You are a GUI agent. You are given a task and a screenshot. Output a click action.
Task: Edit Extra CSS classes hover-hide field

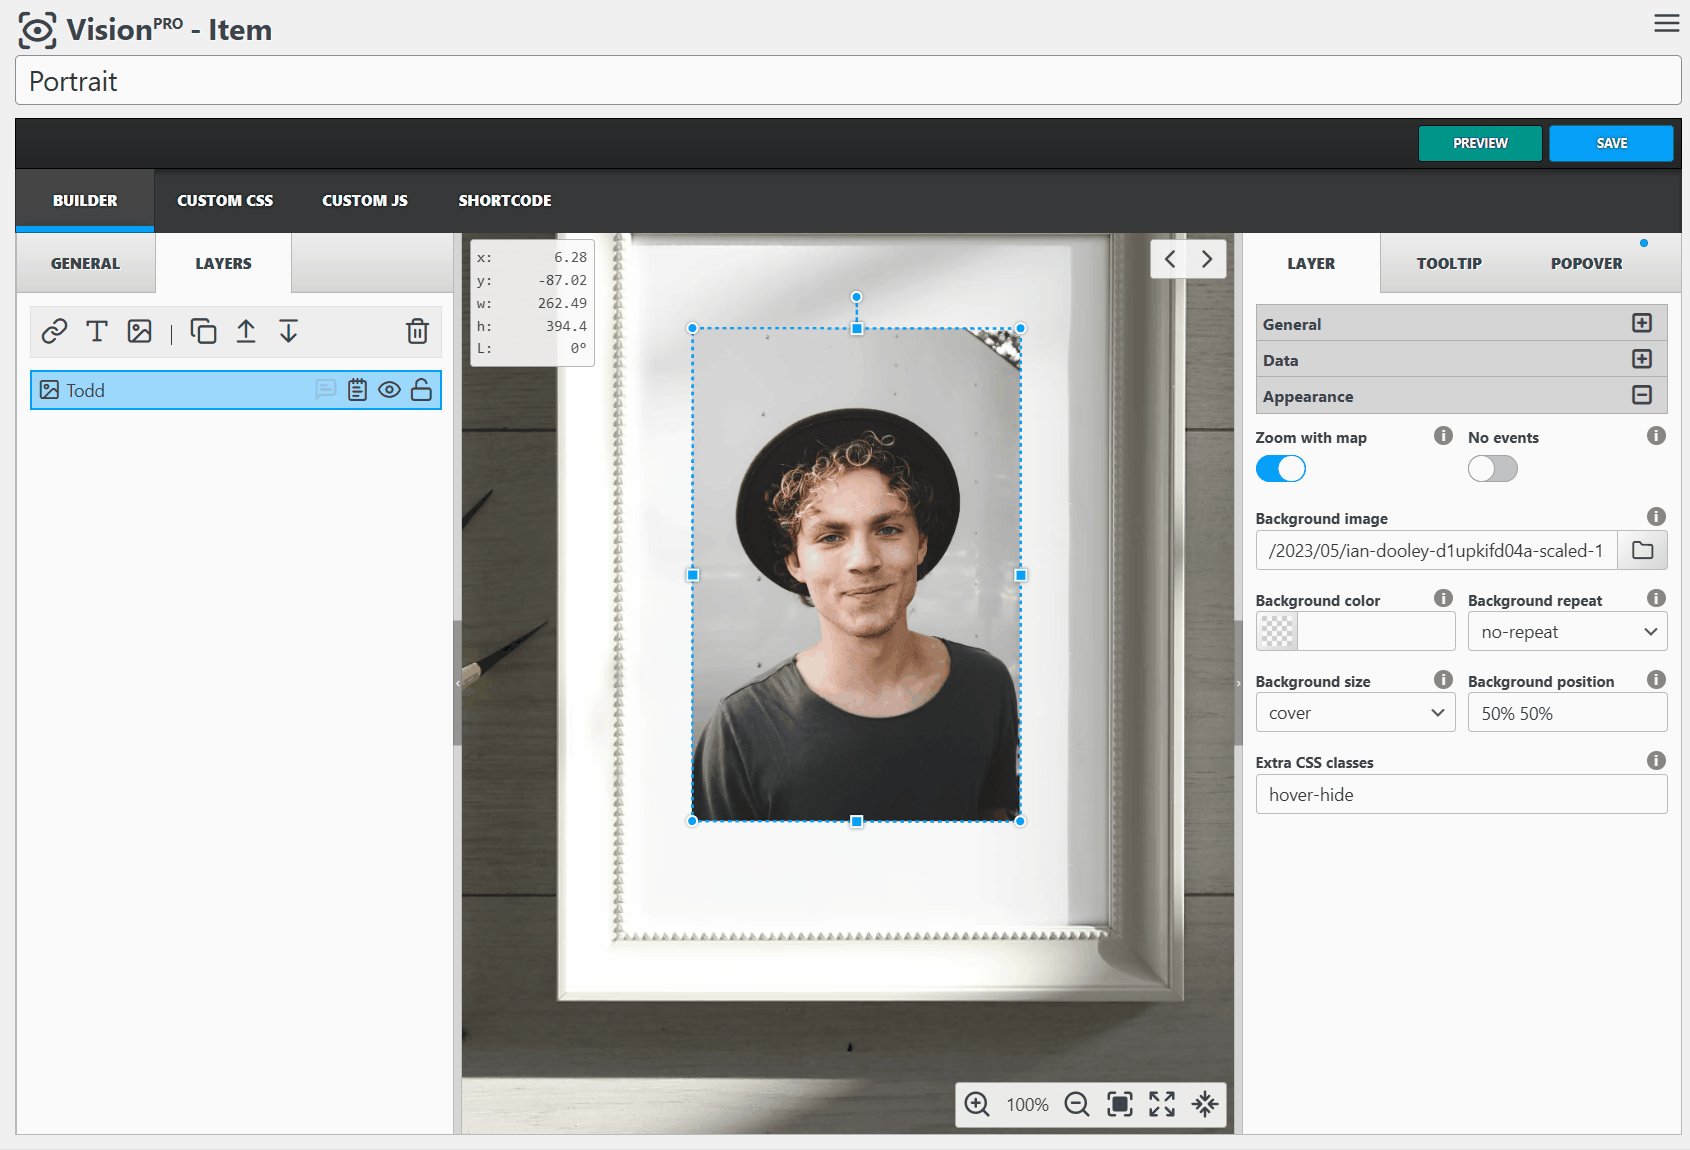[1461, 794]
